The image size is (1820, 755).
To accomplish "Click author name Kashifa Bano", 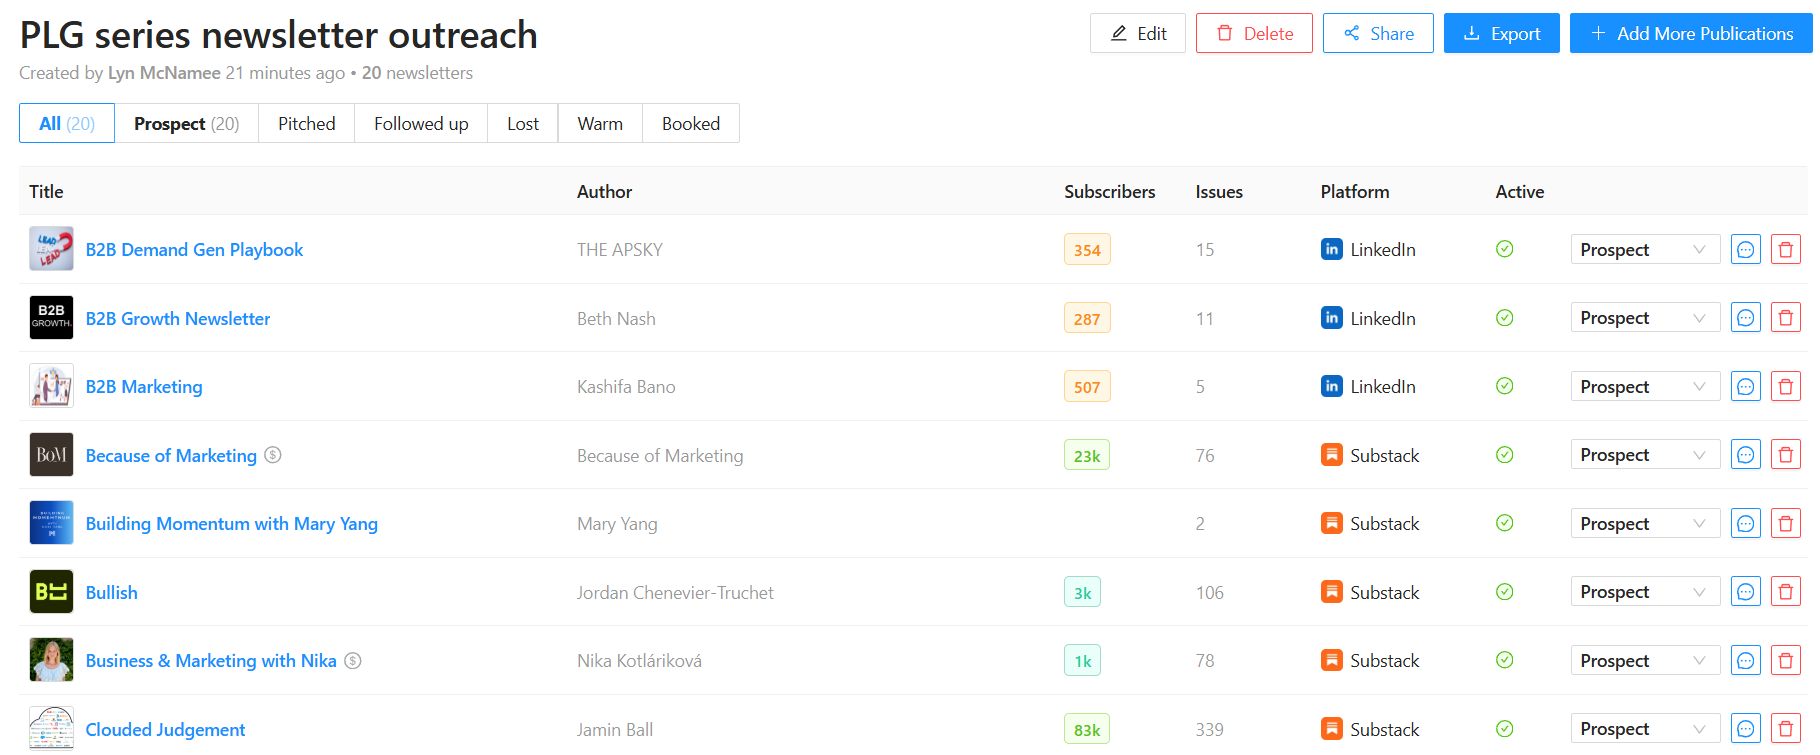I will click(626, 386).
